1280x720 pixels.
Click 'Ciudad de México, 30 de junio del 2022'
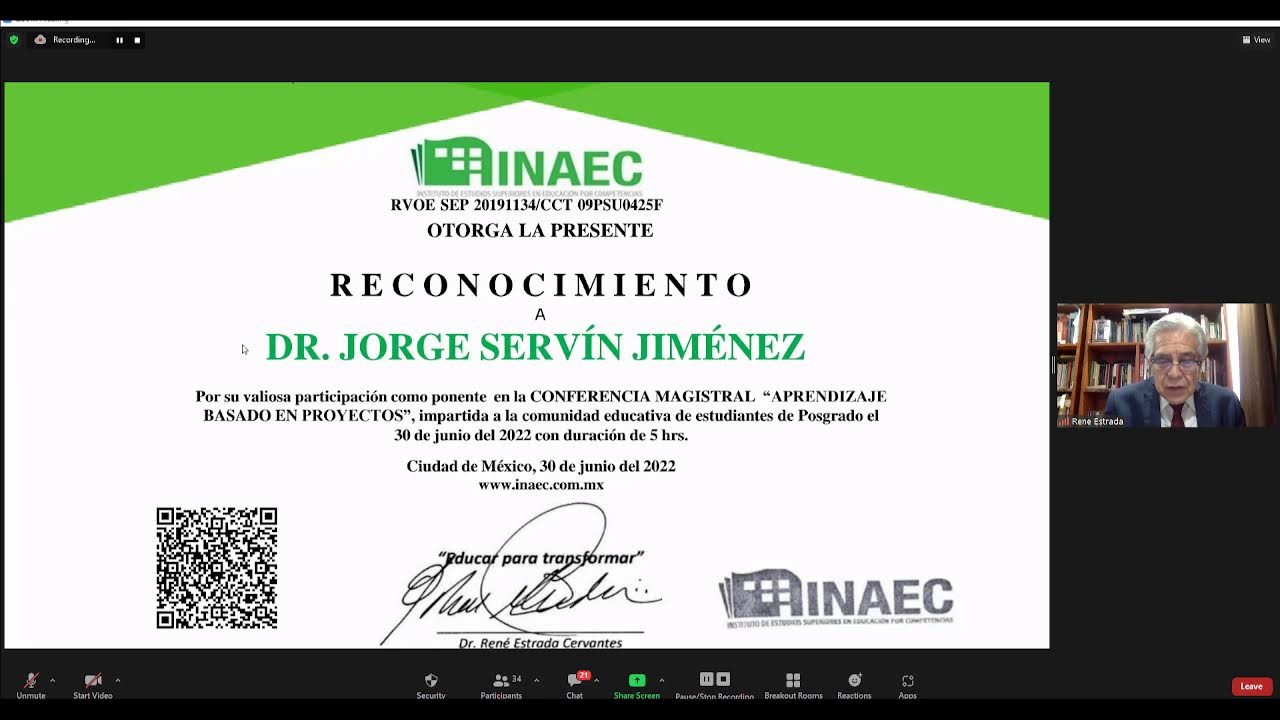click(x=541, y=466)
